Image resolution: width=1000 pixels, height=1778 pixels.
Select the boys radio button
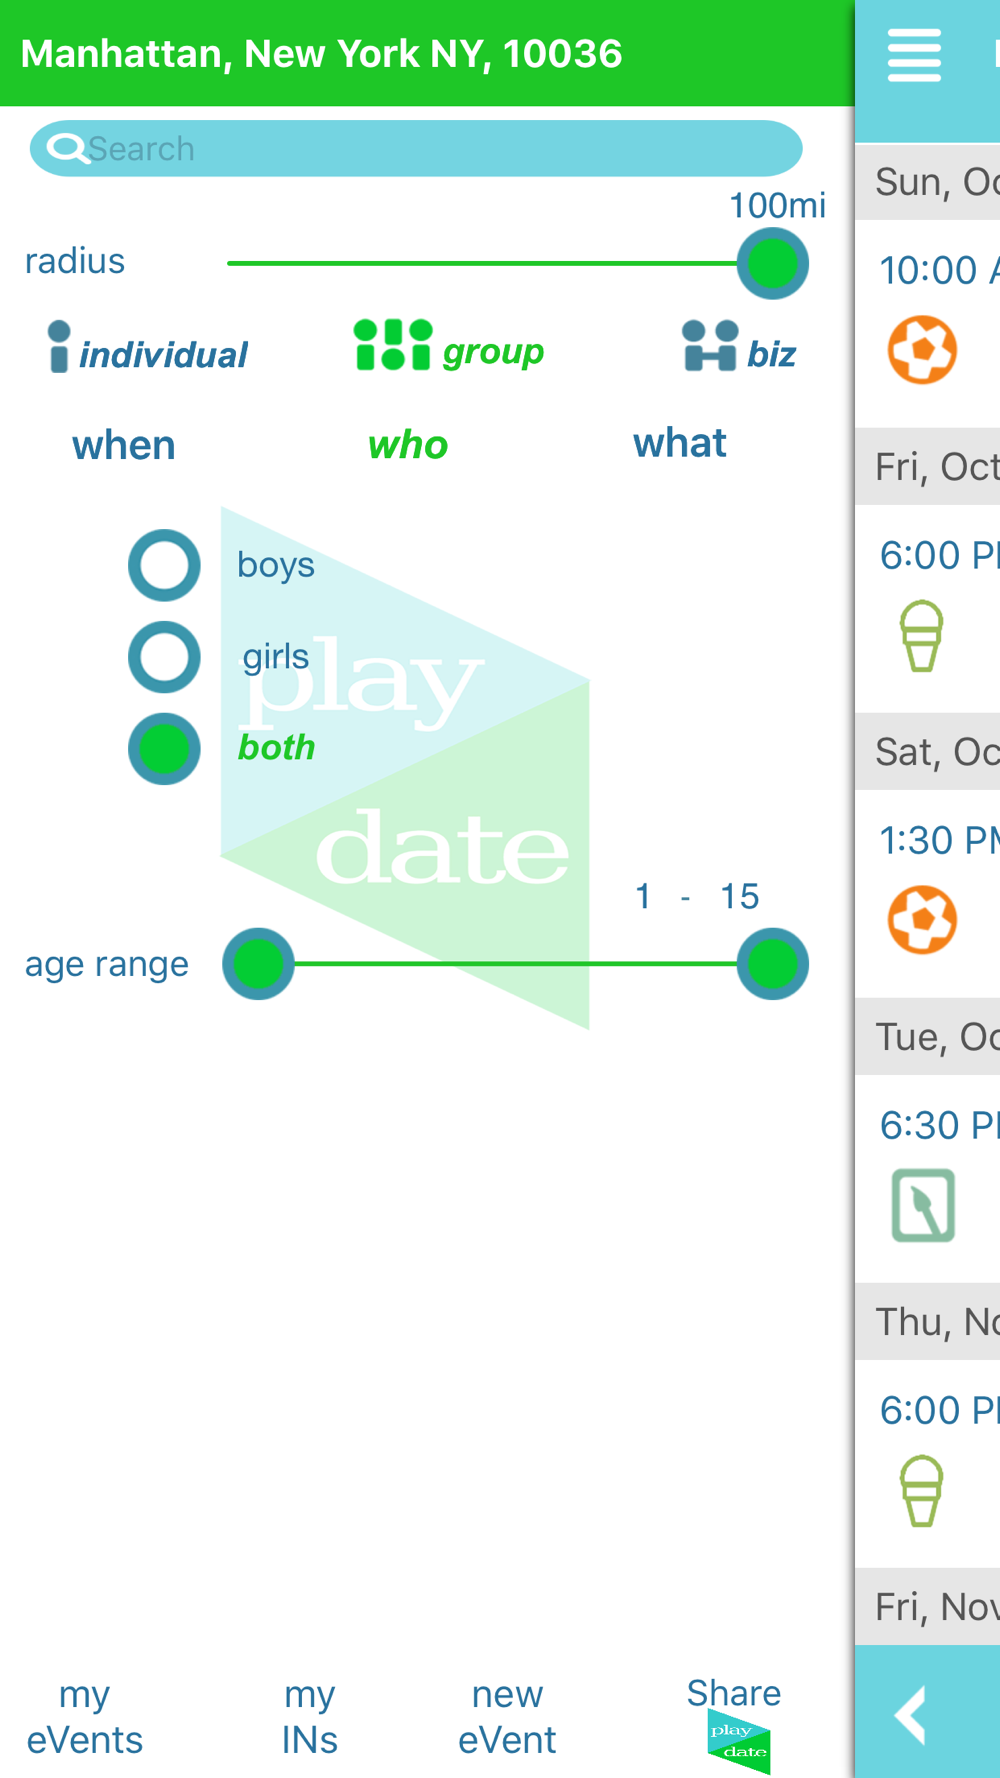tap(164, 565)
